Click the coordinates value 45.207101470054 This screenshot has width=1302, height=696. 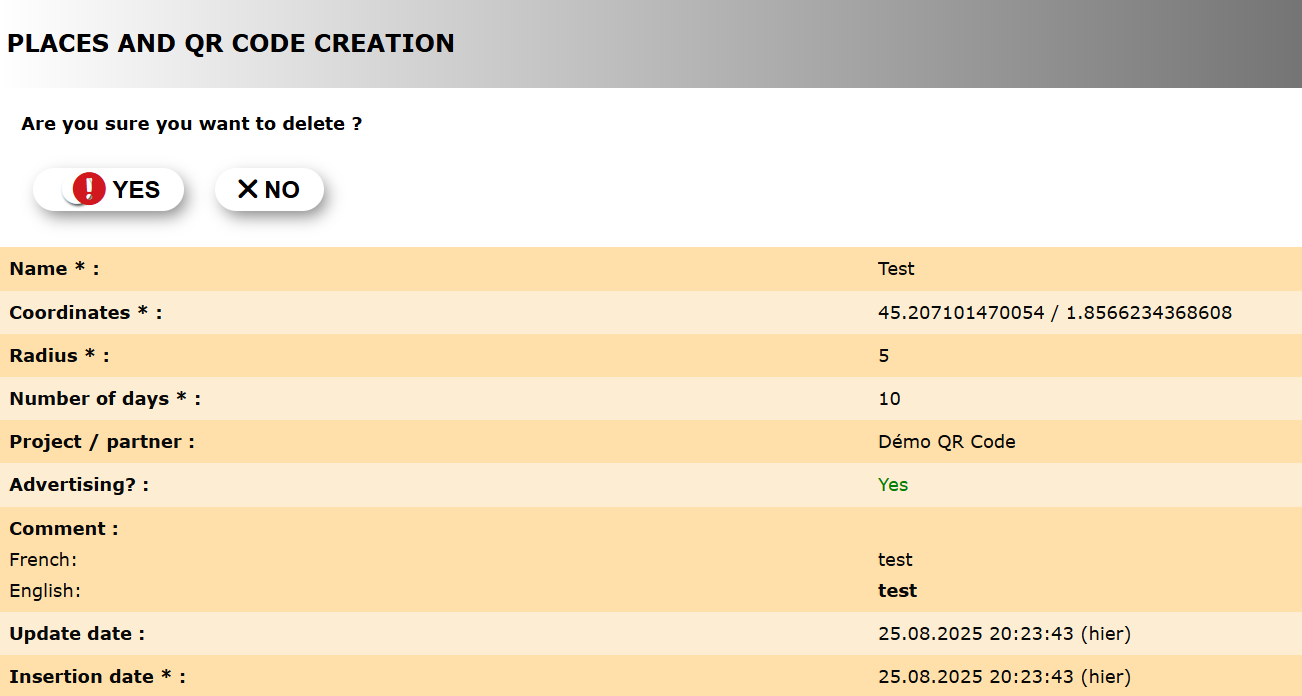tap(960, 313)
